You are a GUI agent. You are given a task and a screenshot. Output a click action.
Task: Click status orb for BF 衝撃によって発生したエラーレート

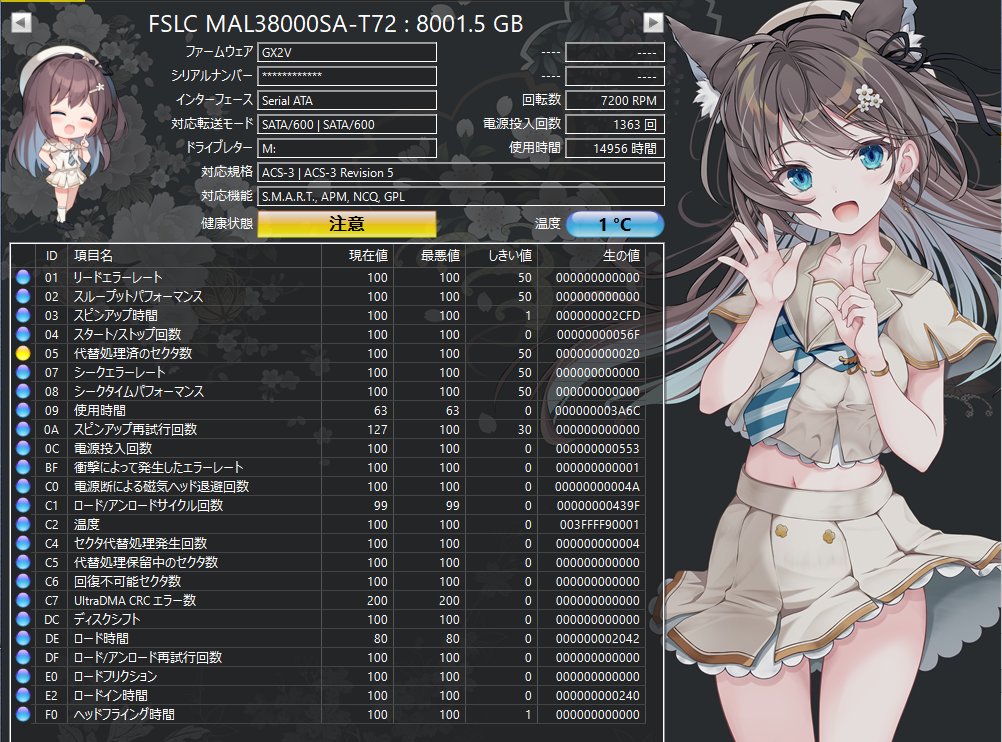(x=23, y=467)
